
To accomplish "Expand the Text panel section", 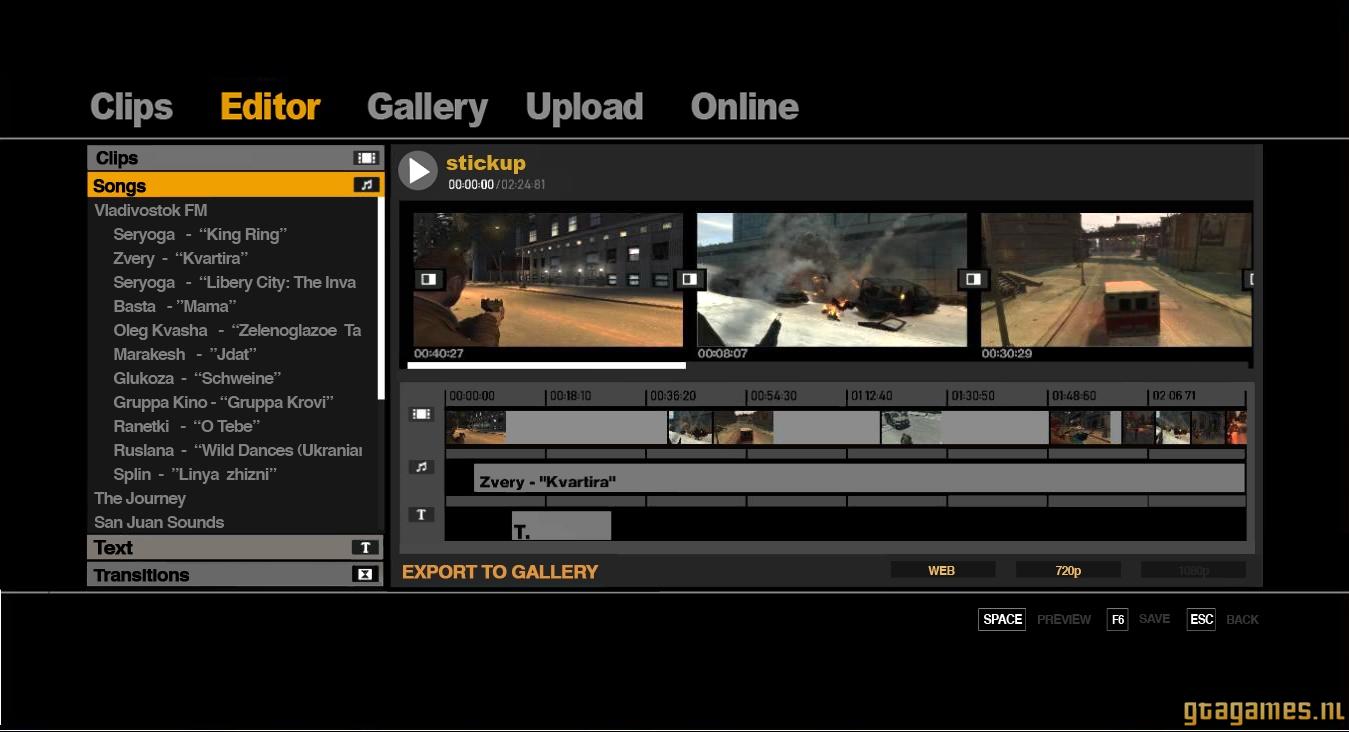I will point(236,547).
